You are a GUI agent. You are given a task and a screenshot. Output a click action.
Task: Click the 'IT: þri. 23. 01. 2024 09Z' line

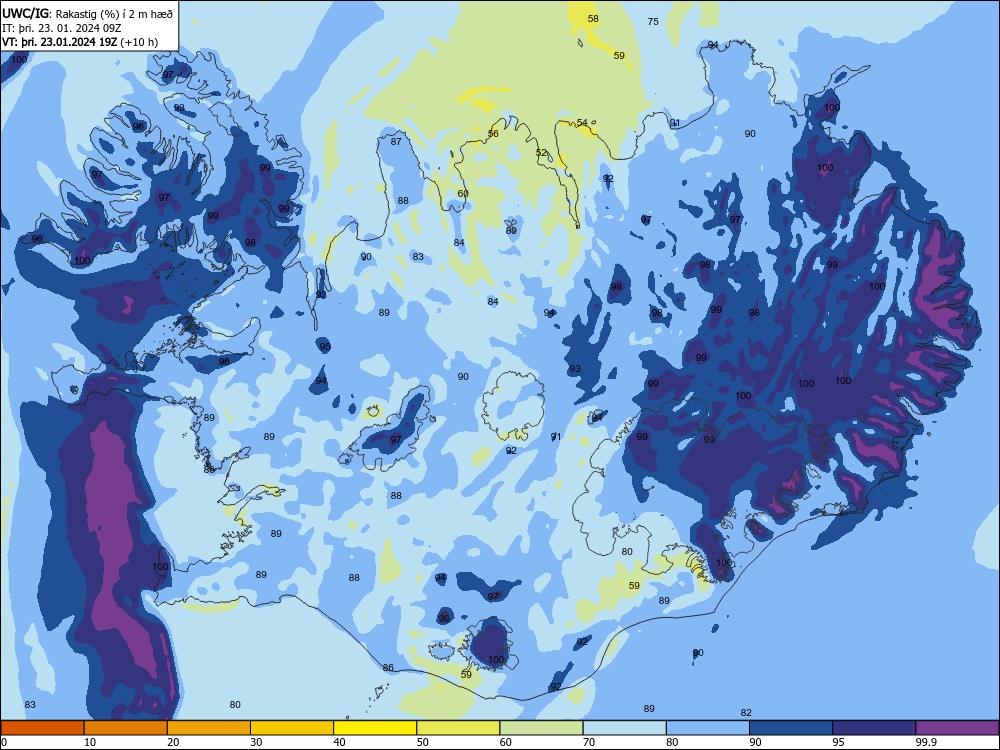62,28
